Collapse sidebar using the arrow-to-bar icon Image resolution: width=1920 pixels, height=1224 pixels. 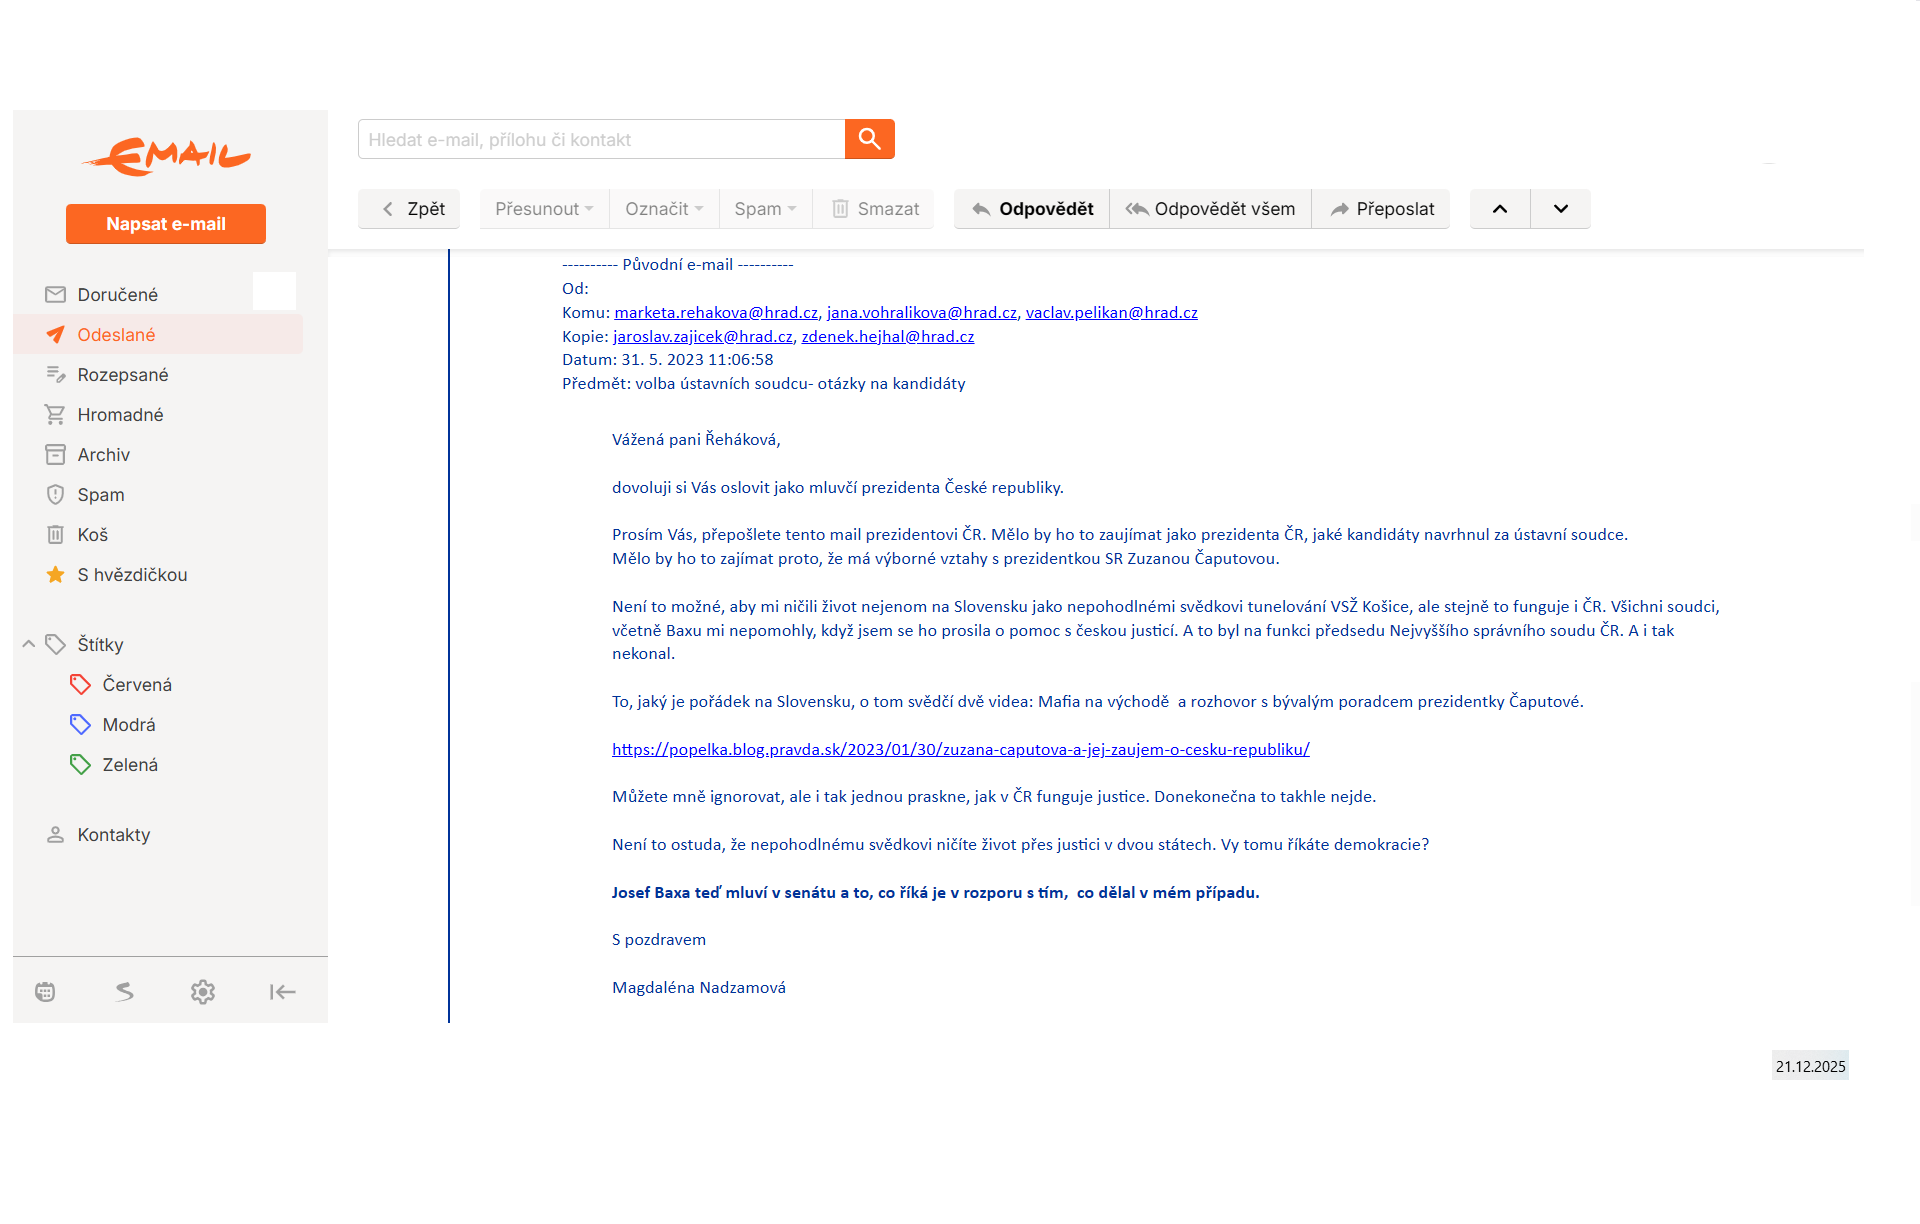[282, 992]
